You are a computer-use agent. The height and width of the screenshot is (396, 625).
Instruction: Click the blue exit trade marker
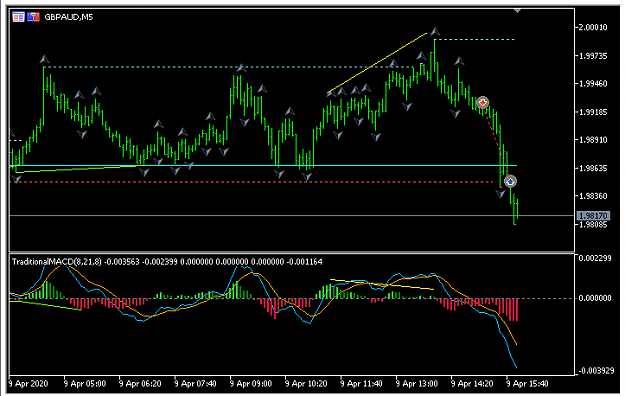(510, 181)
